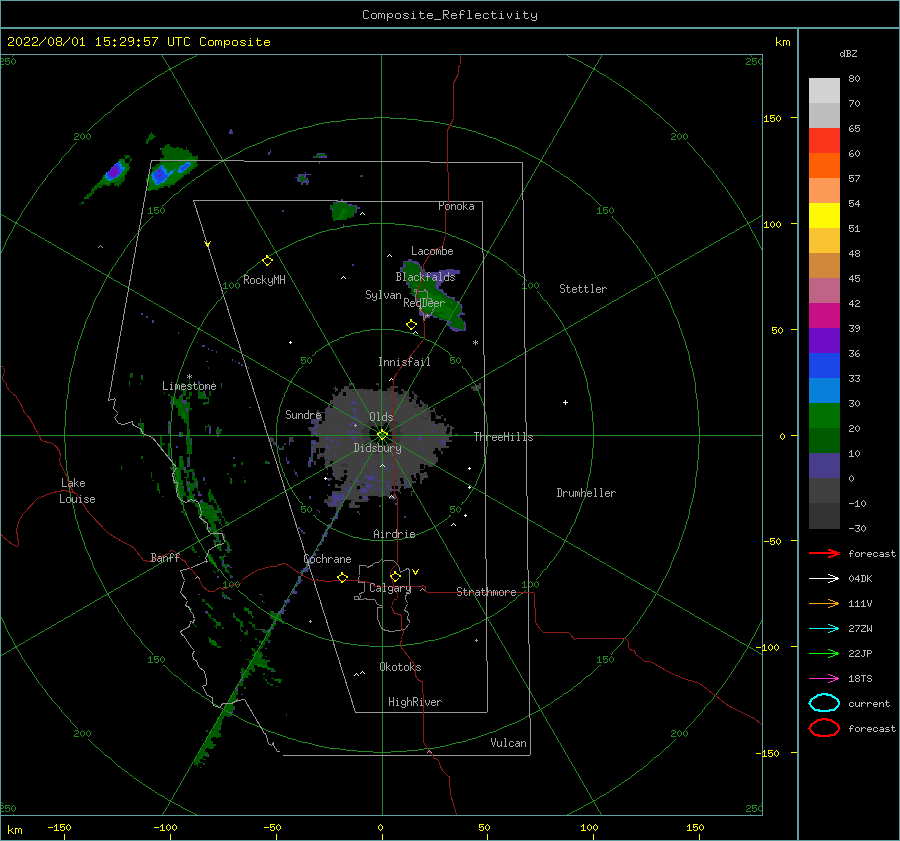Click the Drumheller town label
Screen dimensions: 900x841
click(x=586, y=493)
